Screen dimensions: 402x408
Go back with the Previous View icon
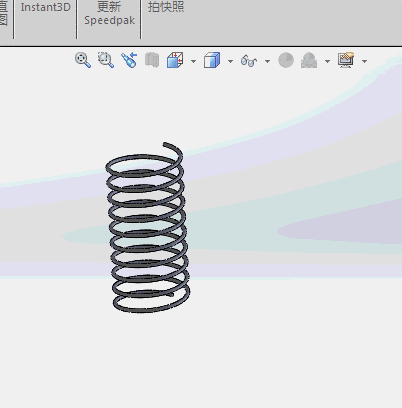tap(129, 60)
